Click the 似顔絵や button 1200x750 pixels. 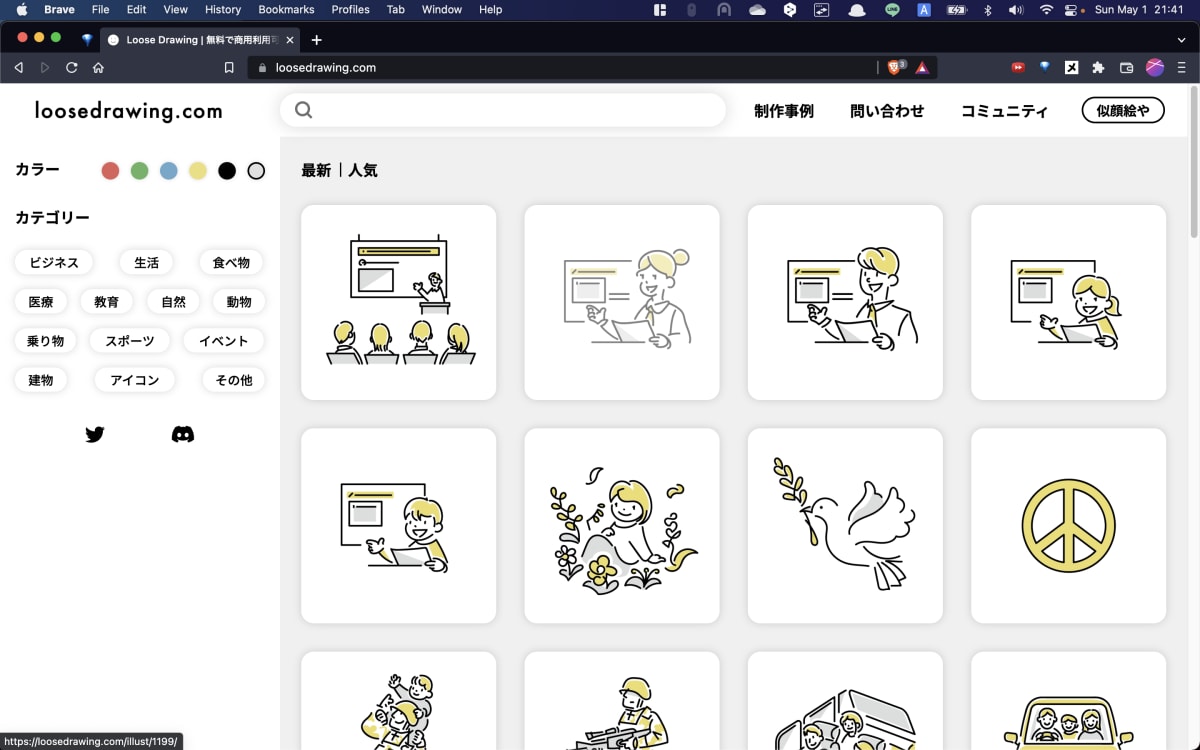pos(1123,110)
